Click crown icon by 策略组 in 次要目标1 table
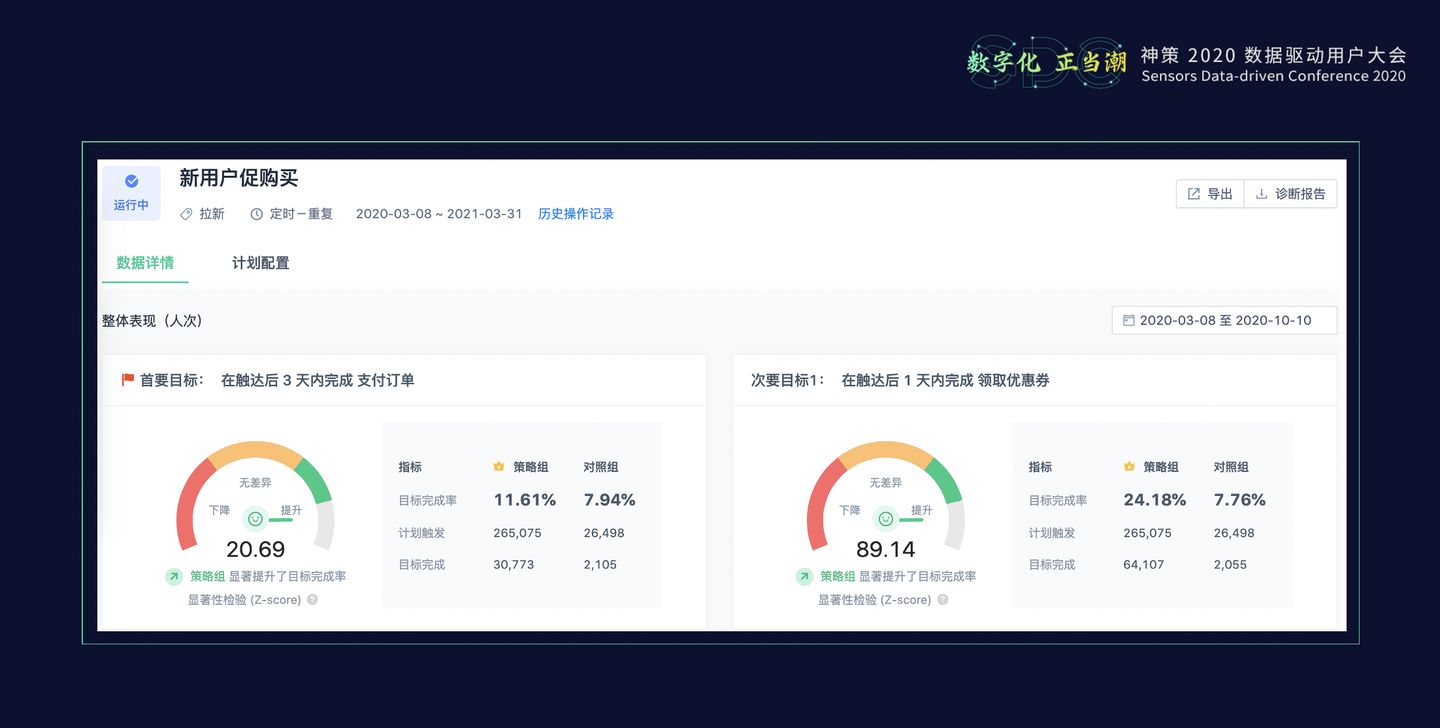 click(1129, 467)
